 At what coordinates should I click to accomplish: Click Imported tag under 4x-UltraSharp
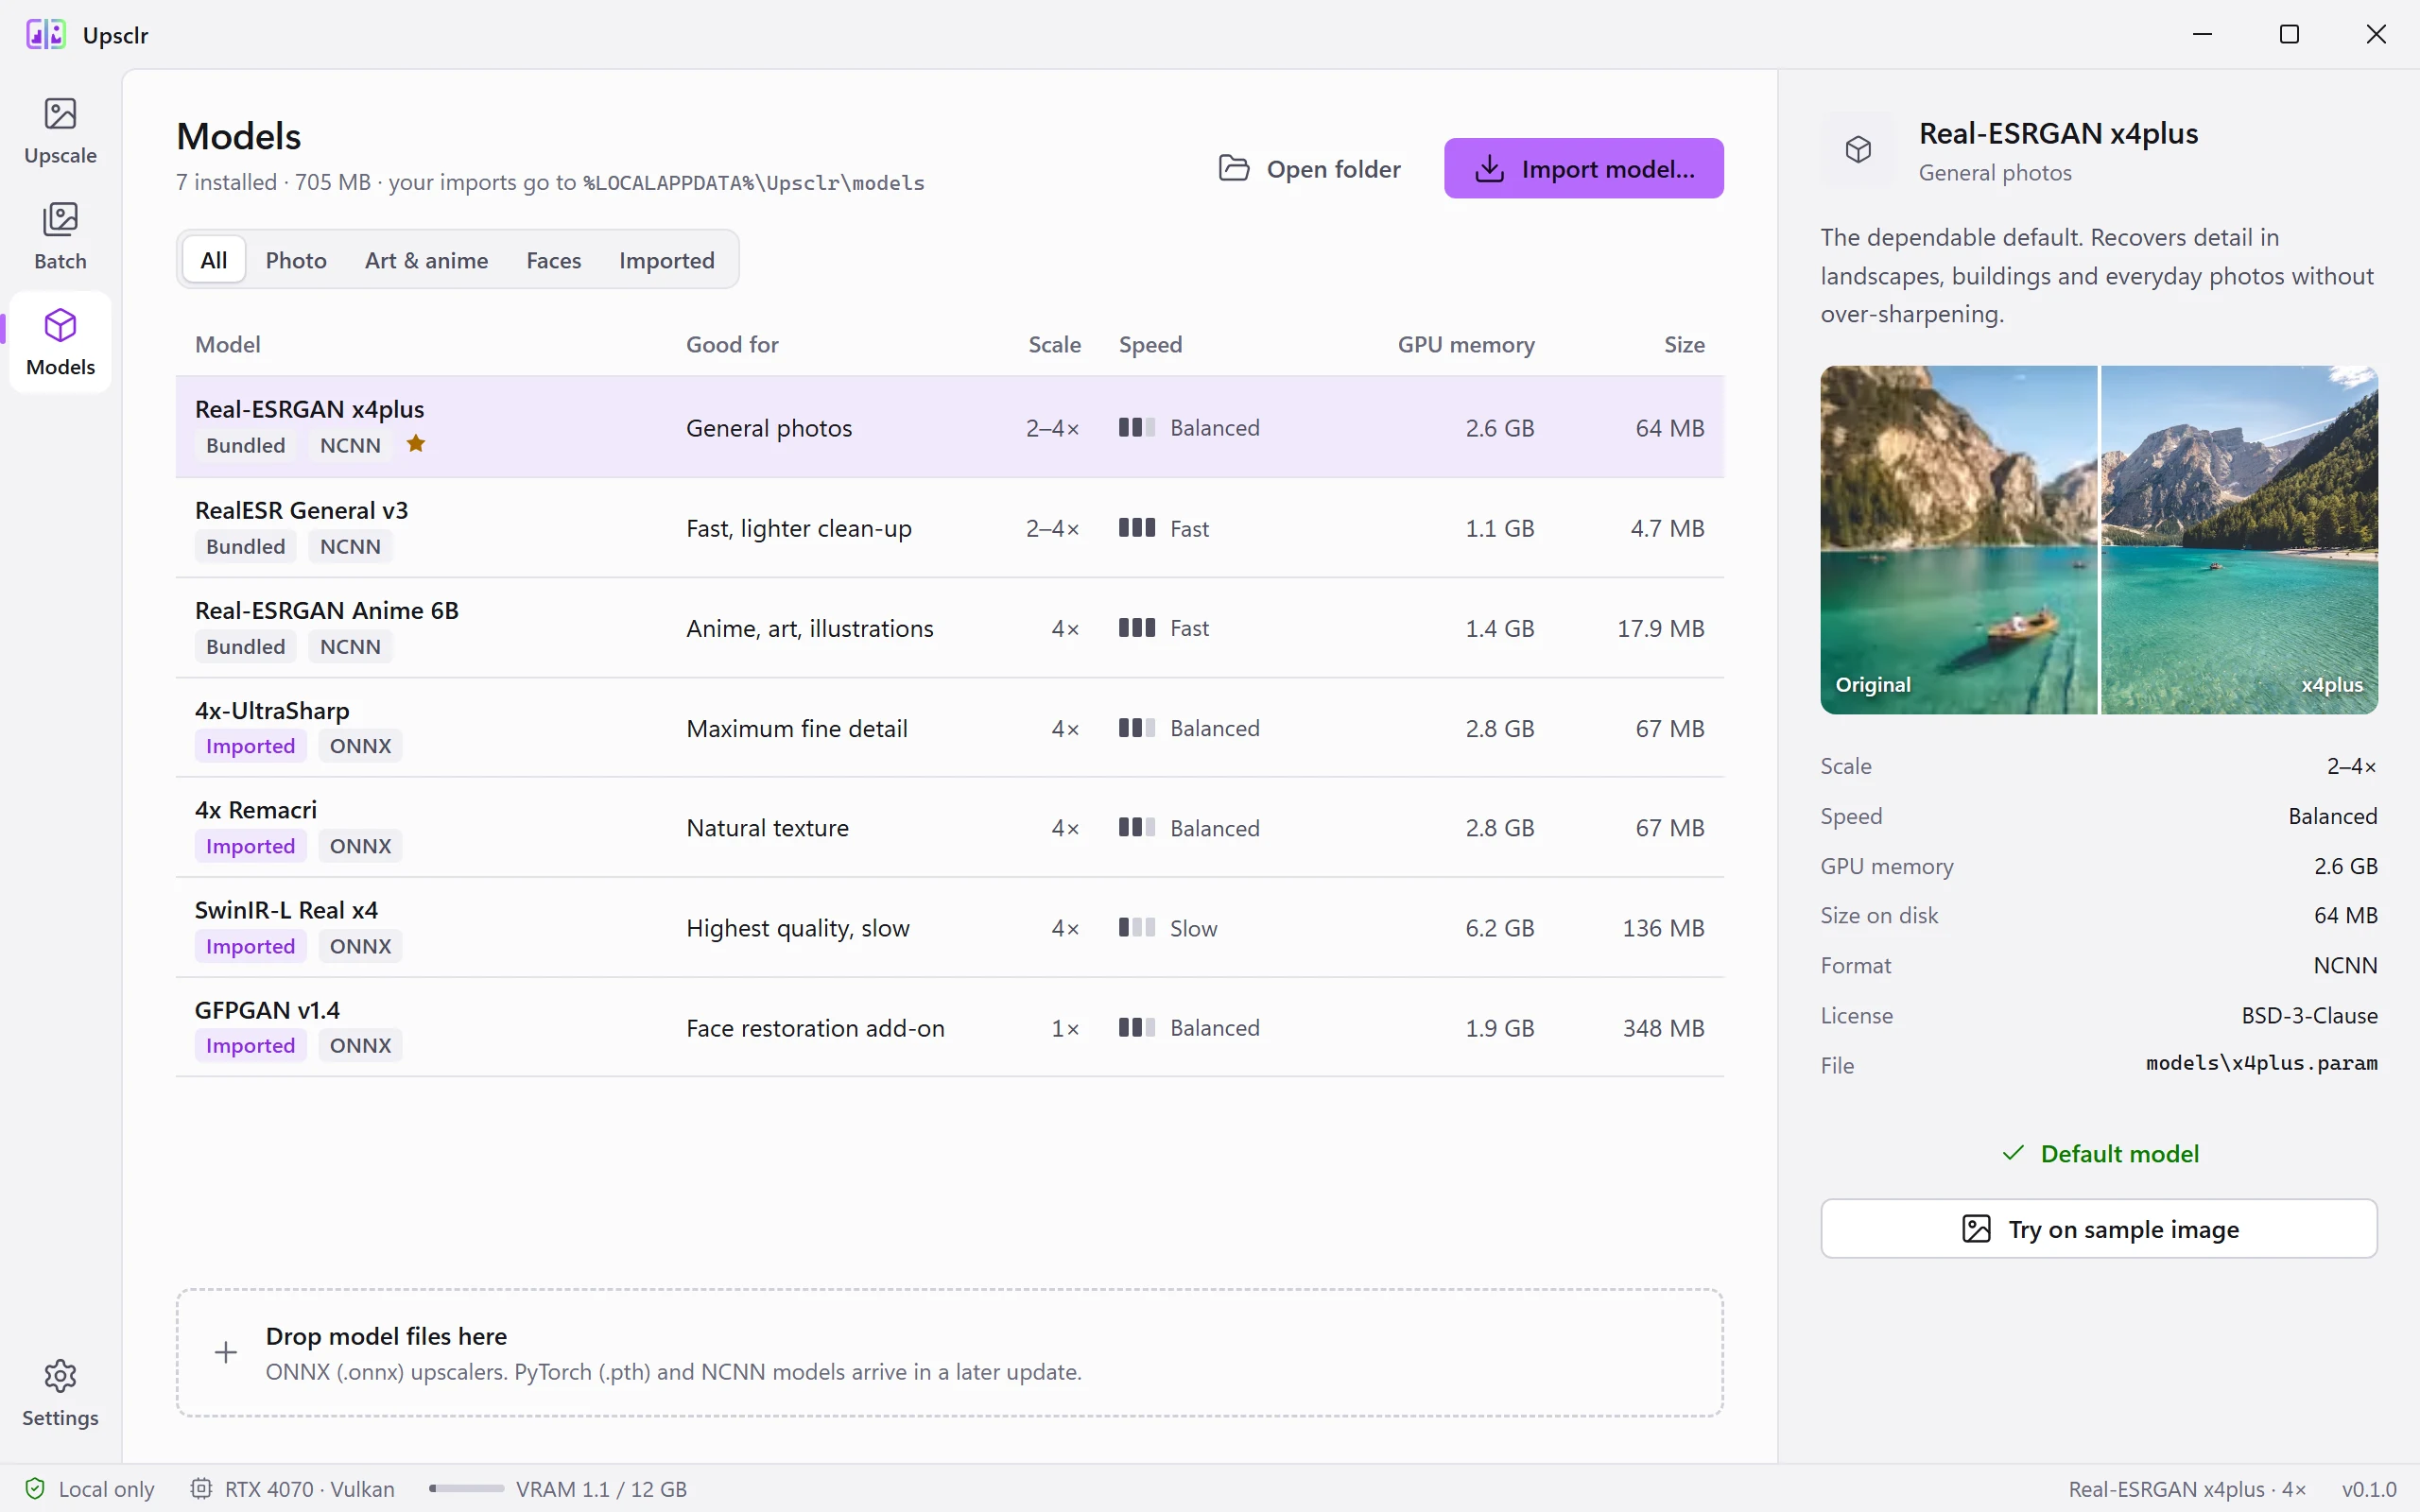(250, 746)
